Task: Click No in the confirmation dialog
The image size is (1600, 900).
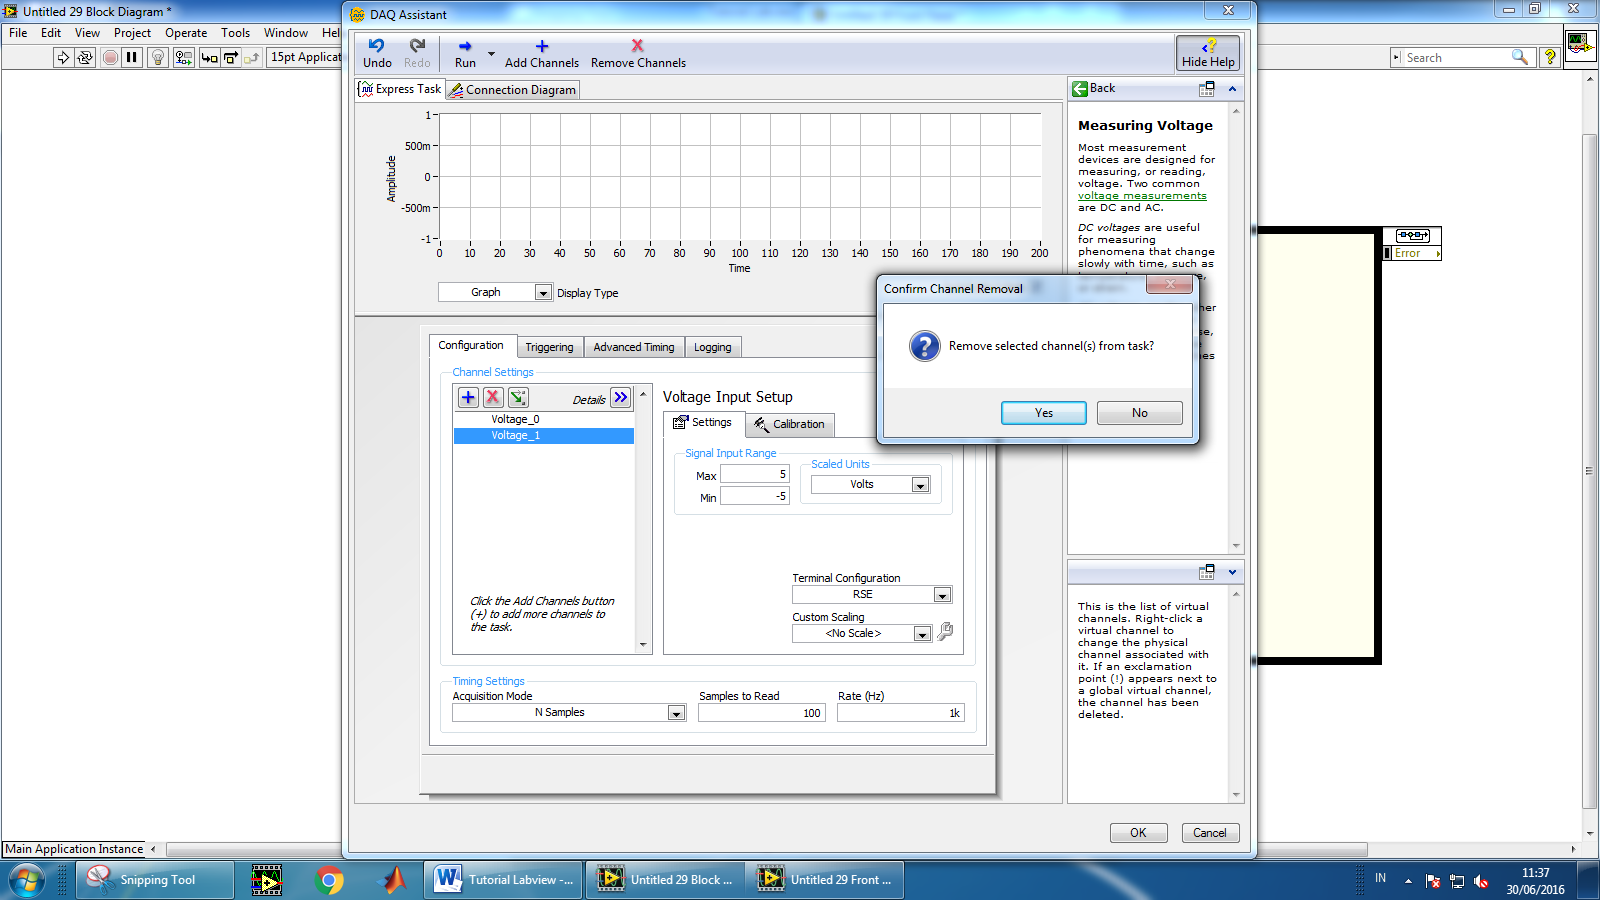Action: 1139,413
